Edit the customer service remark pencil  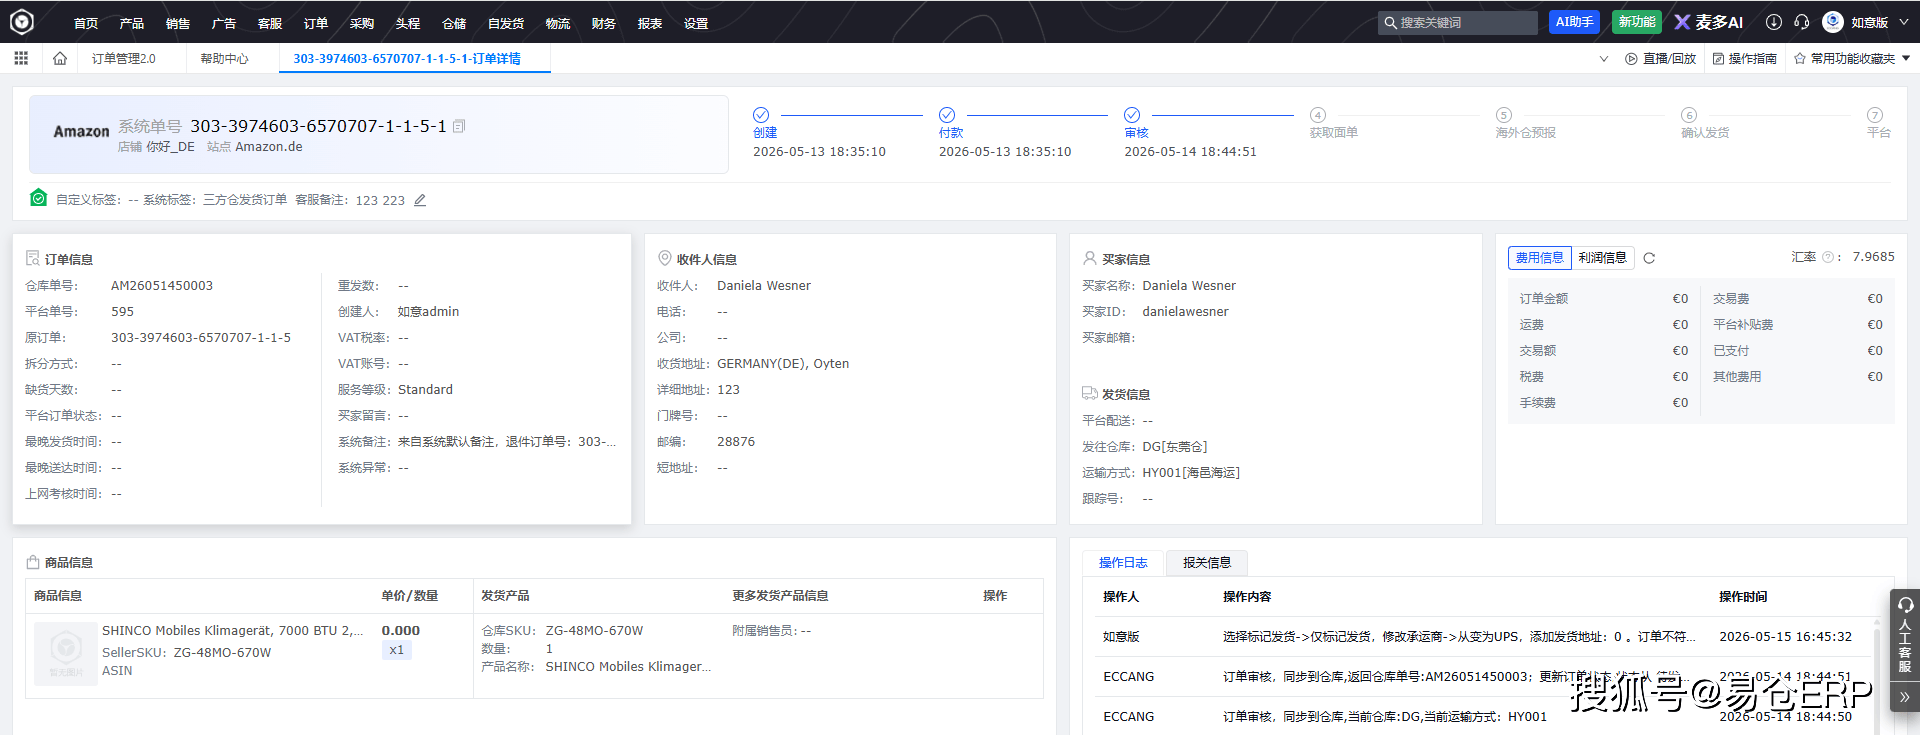[420, 200]
